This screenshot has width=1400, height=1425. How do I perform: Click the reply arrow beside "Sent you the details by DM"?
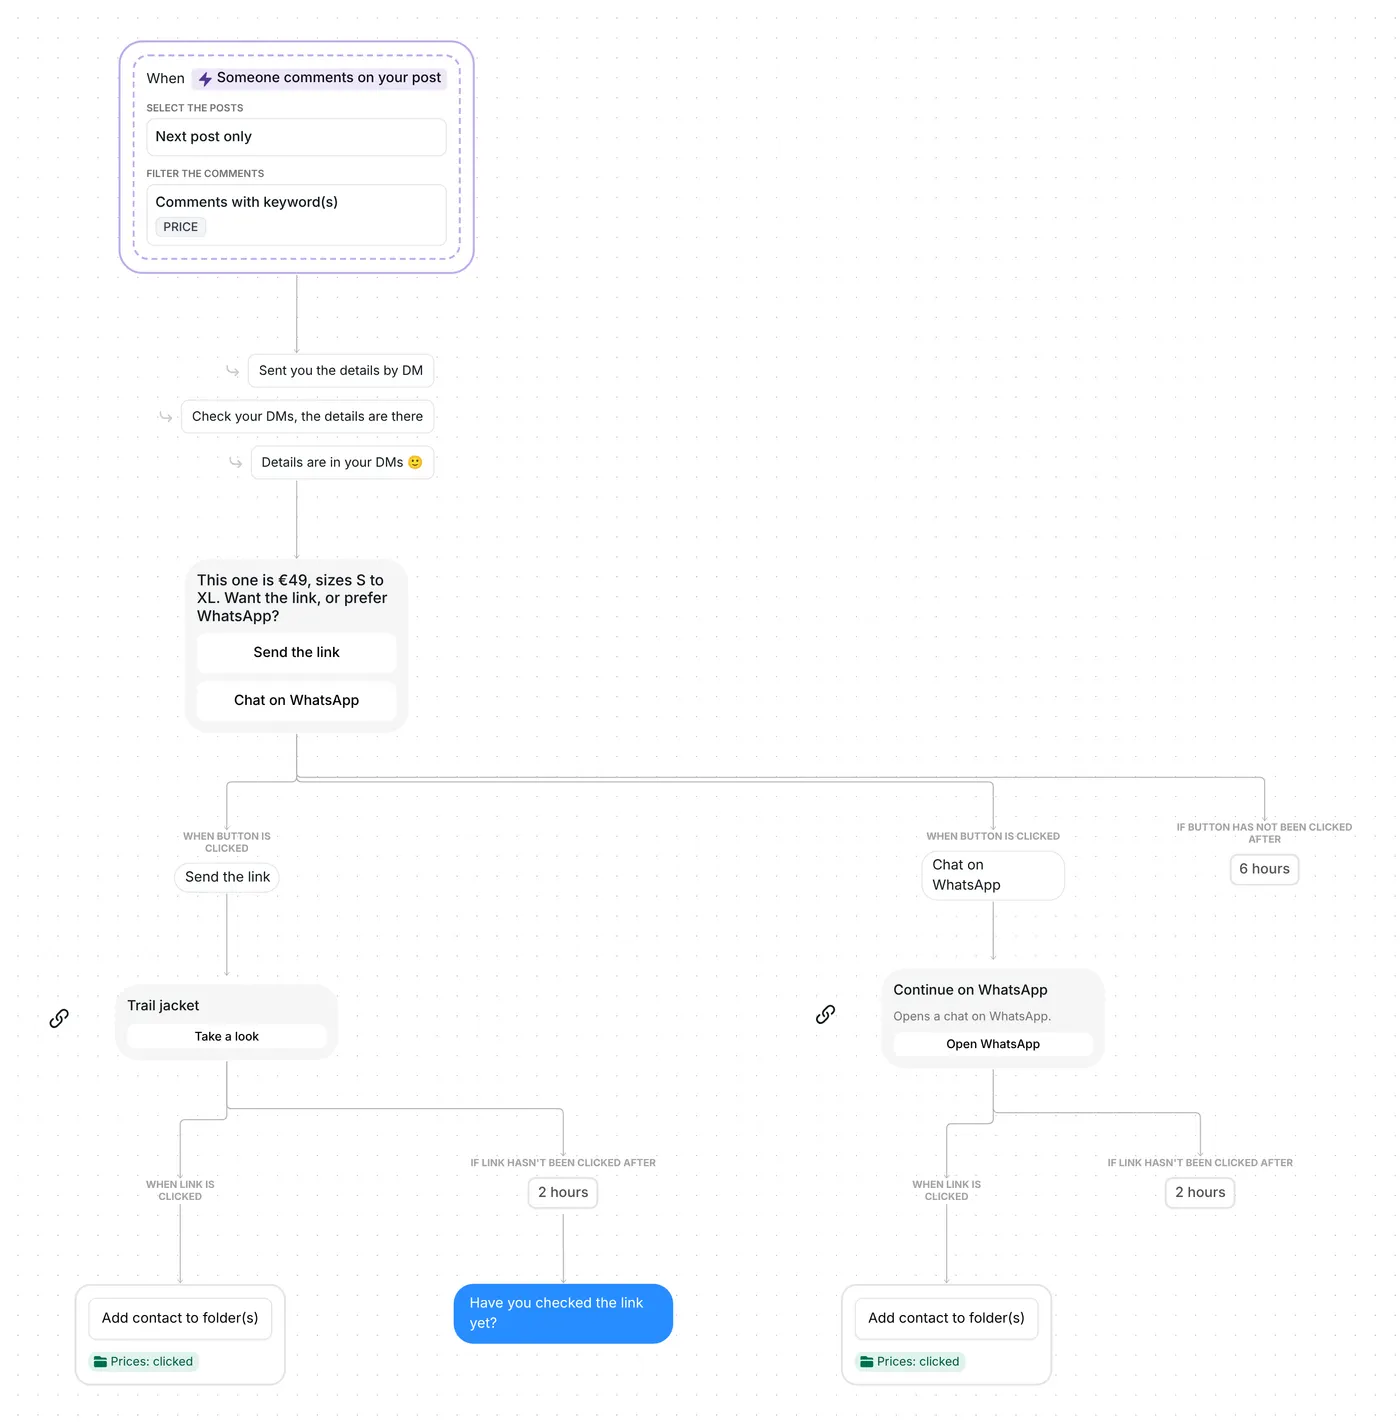point(232,371)
